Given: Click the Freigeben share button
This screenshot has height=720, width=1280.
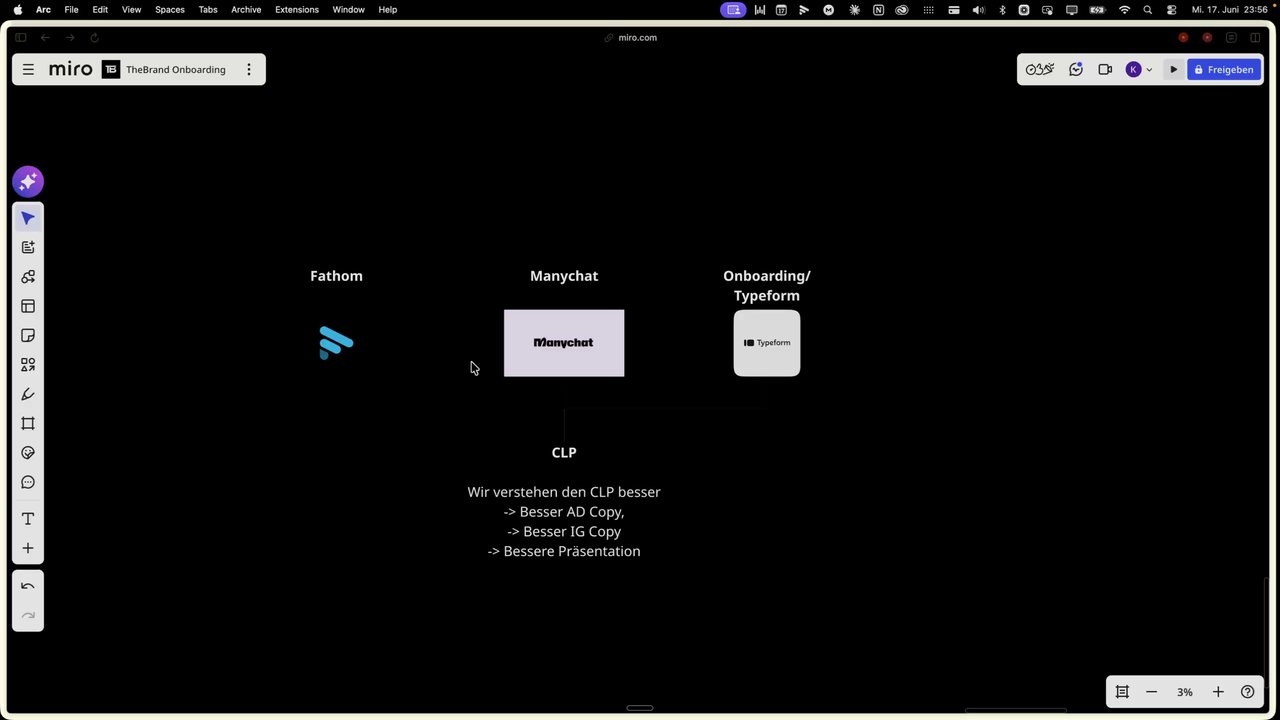Looking at the screenshot, I should tap(1224, 70).
